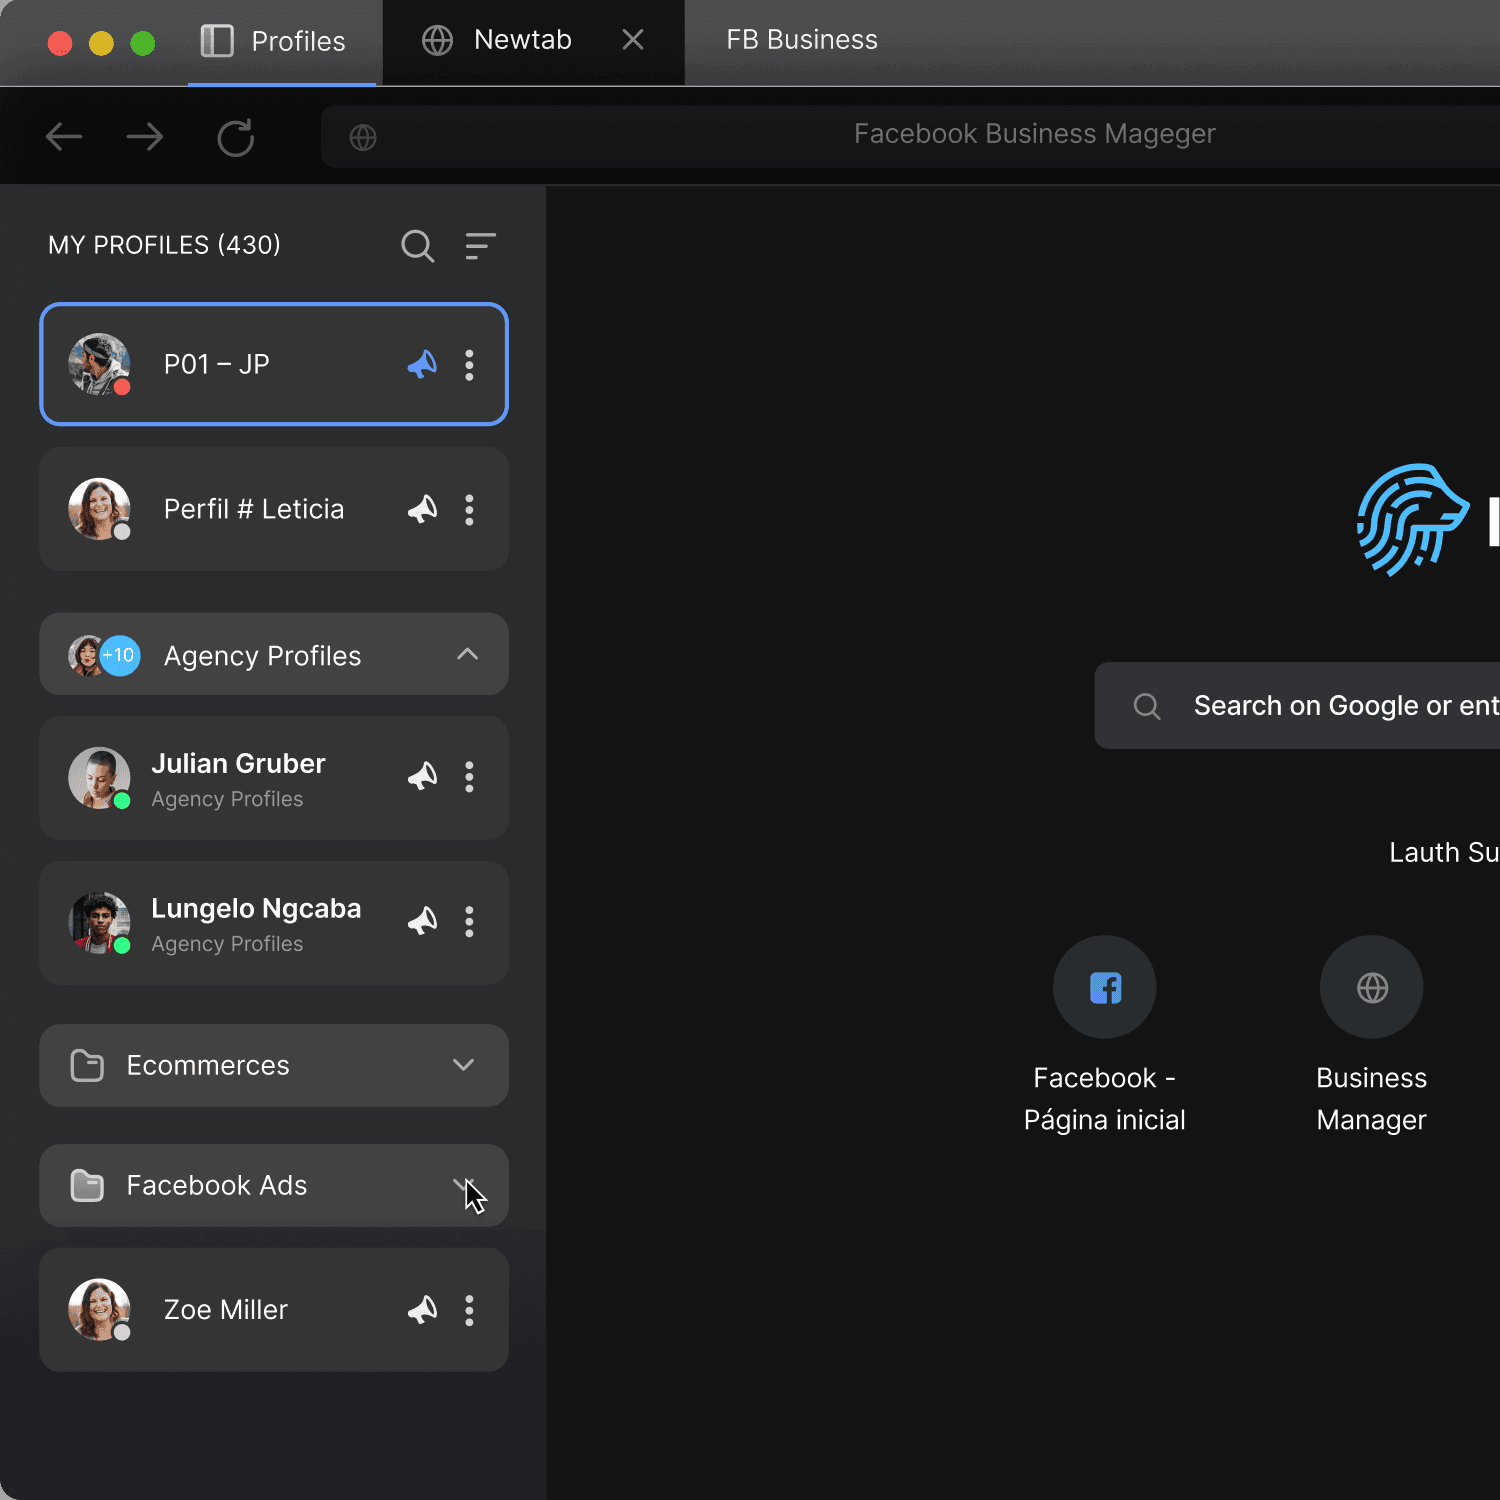
Task: Open the sort/filter icon beside My Profiles
Action: click(x=480, y=246)
